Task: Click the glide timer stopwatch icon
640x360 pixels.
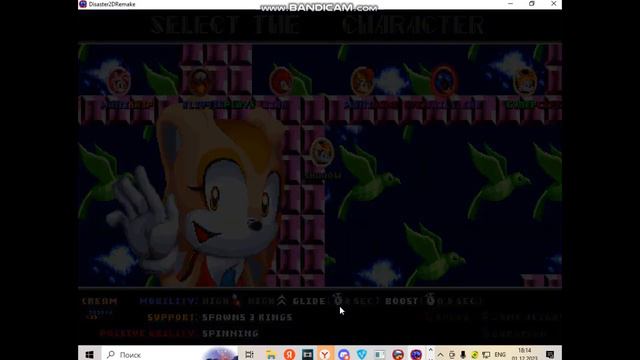Action: 338,300
